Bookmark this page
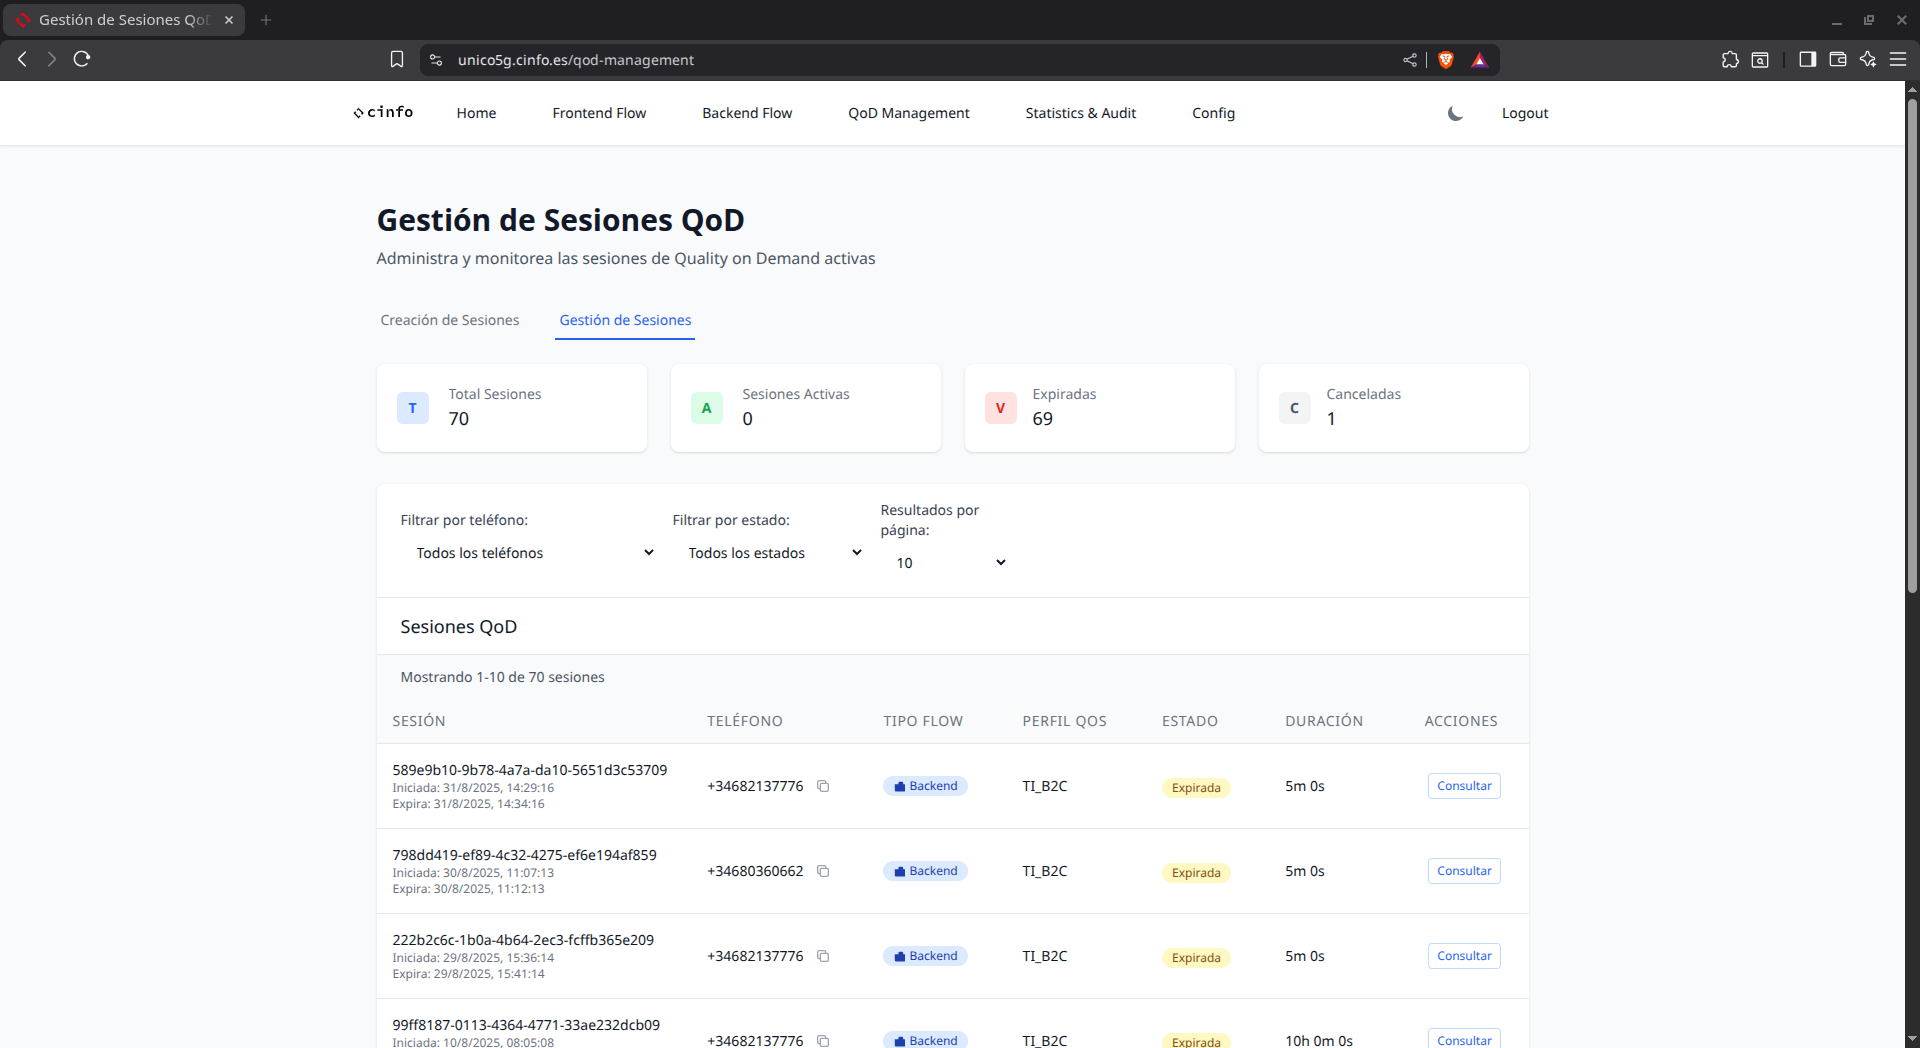1920x1048 pixels. click(397, 60)
